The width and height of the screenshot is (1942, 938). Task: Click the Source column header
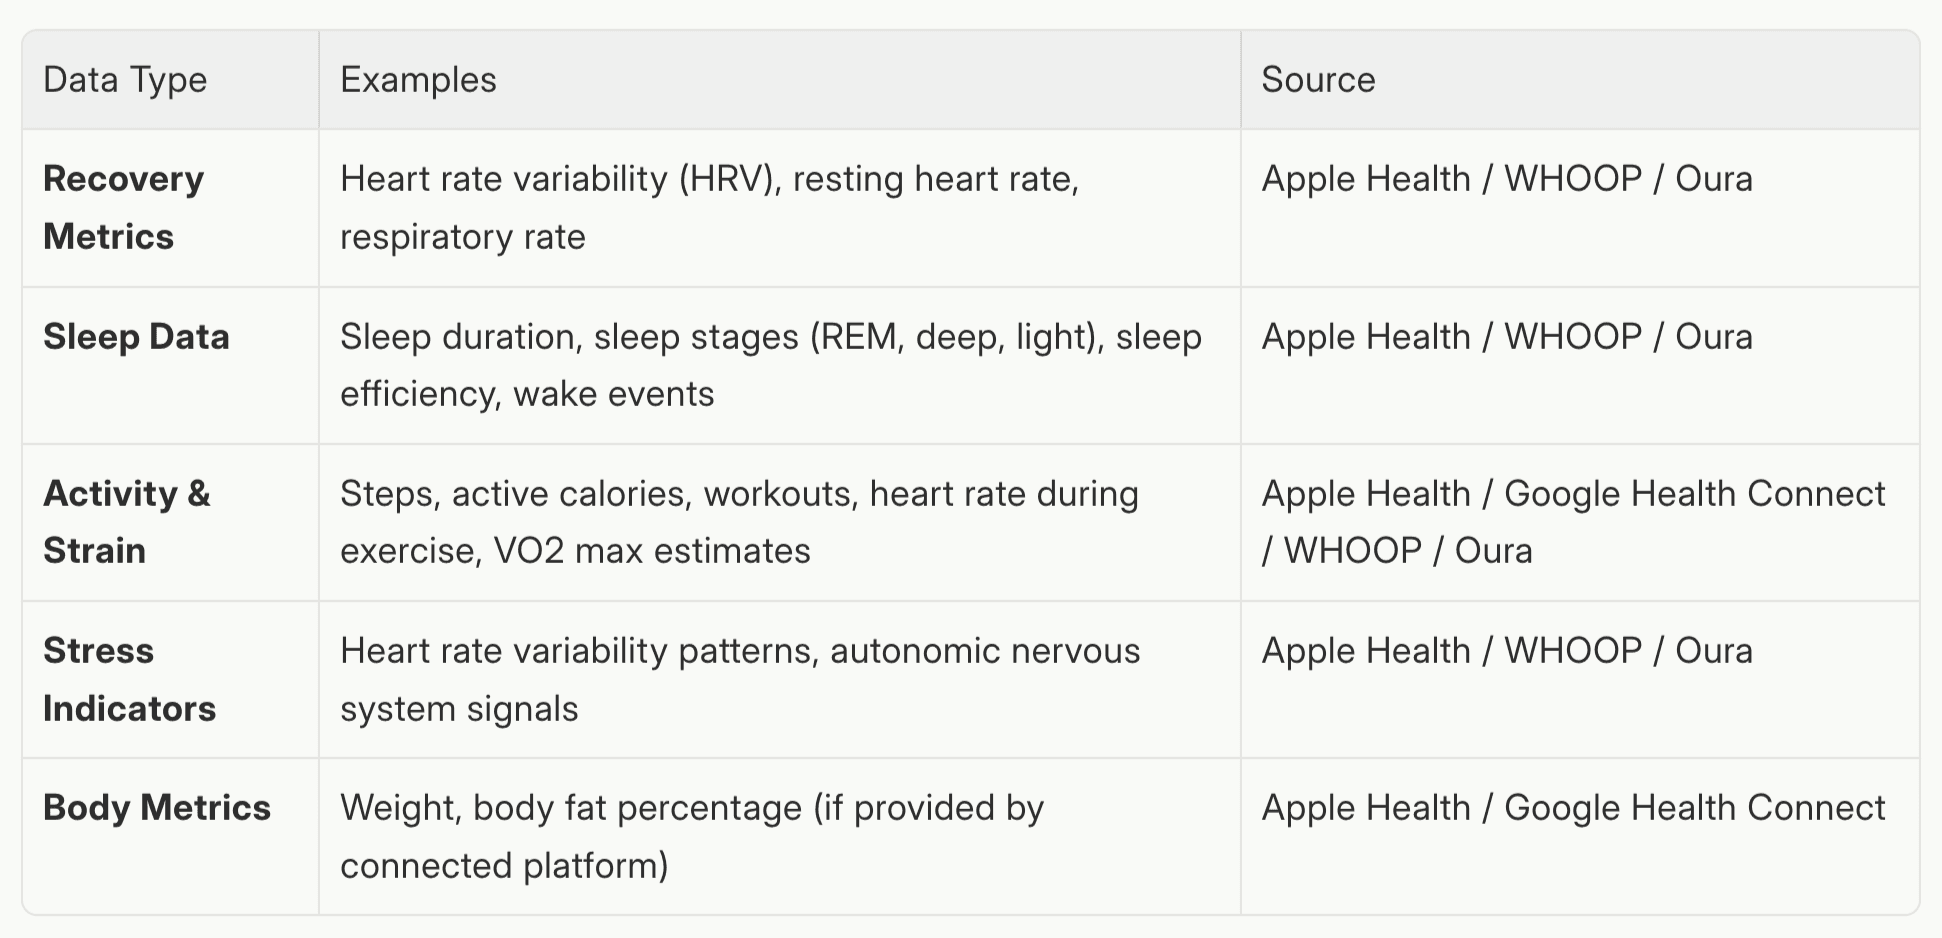[1318, 80]
